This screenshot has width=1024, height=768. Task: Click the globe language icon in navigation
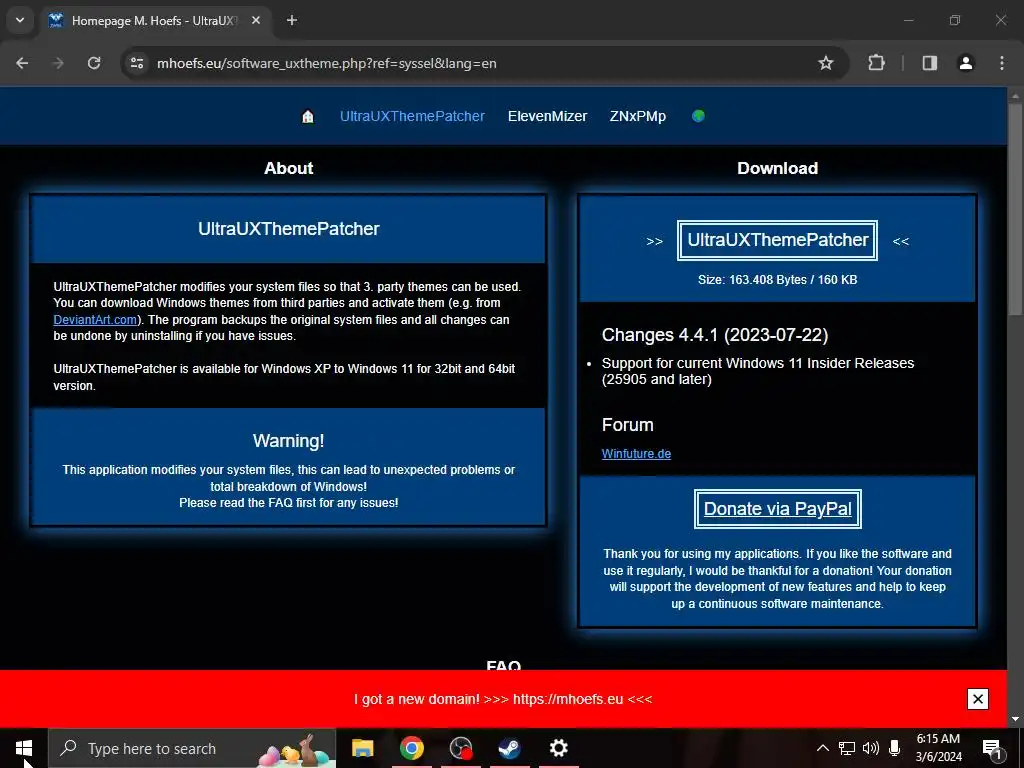[698, 116]
